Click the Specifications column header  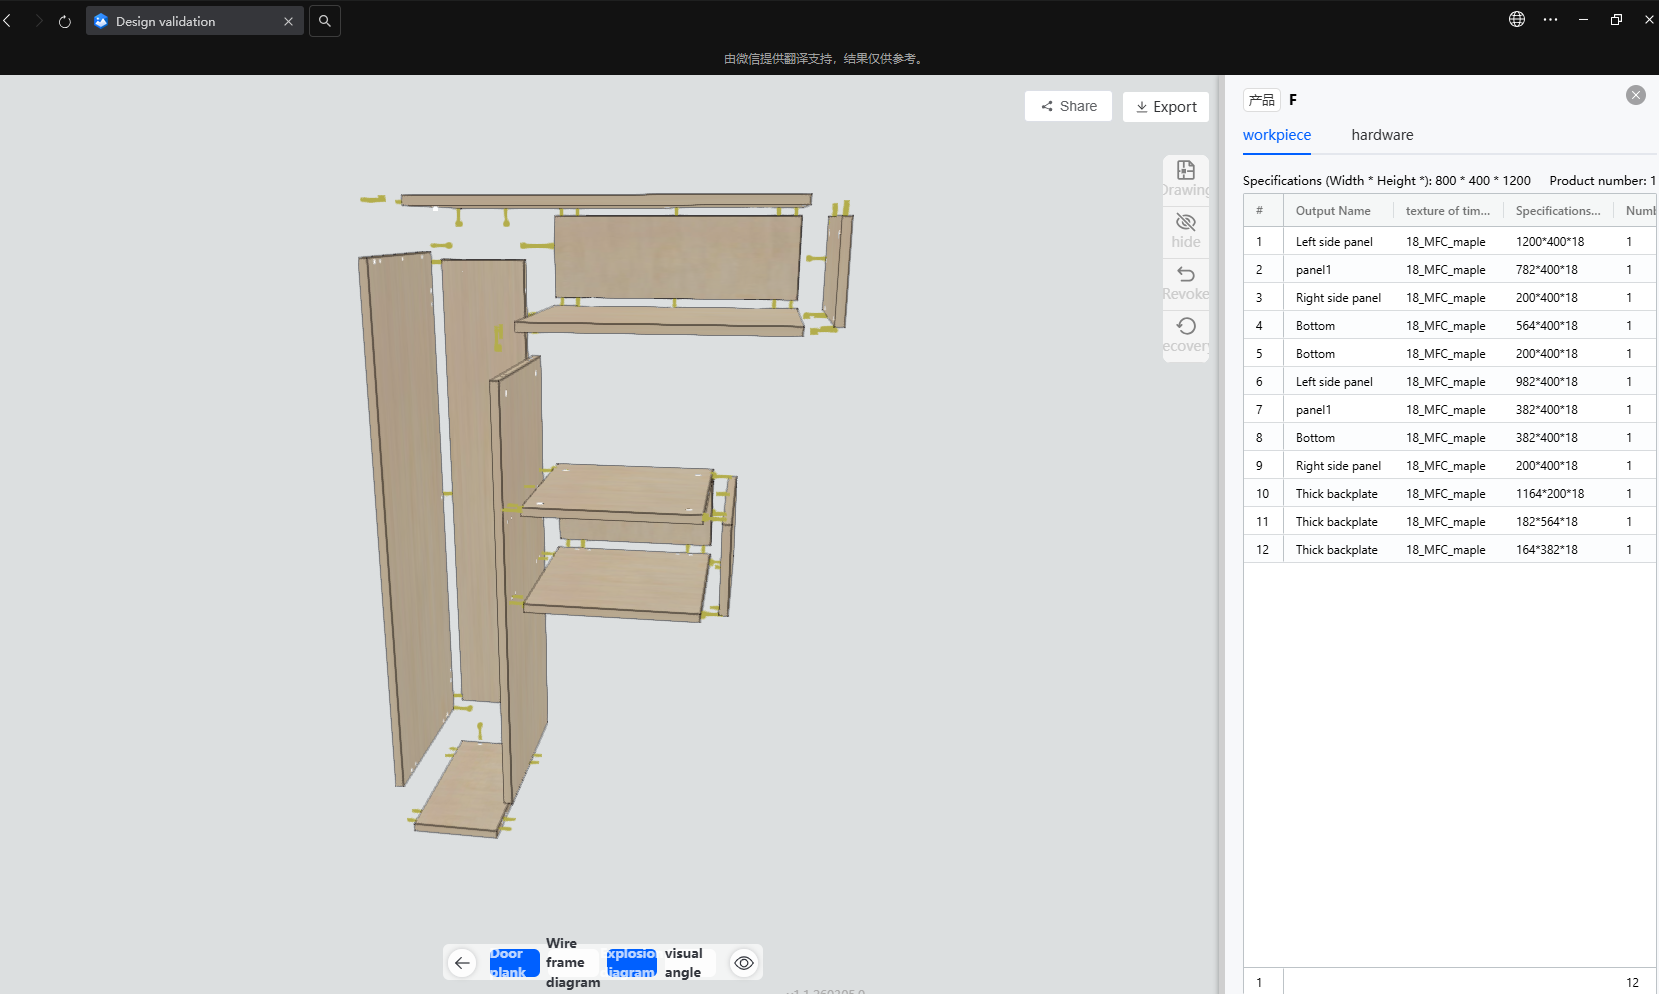pyautogui.click(x=1558, y=211)
